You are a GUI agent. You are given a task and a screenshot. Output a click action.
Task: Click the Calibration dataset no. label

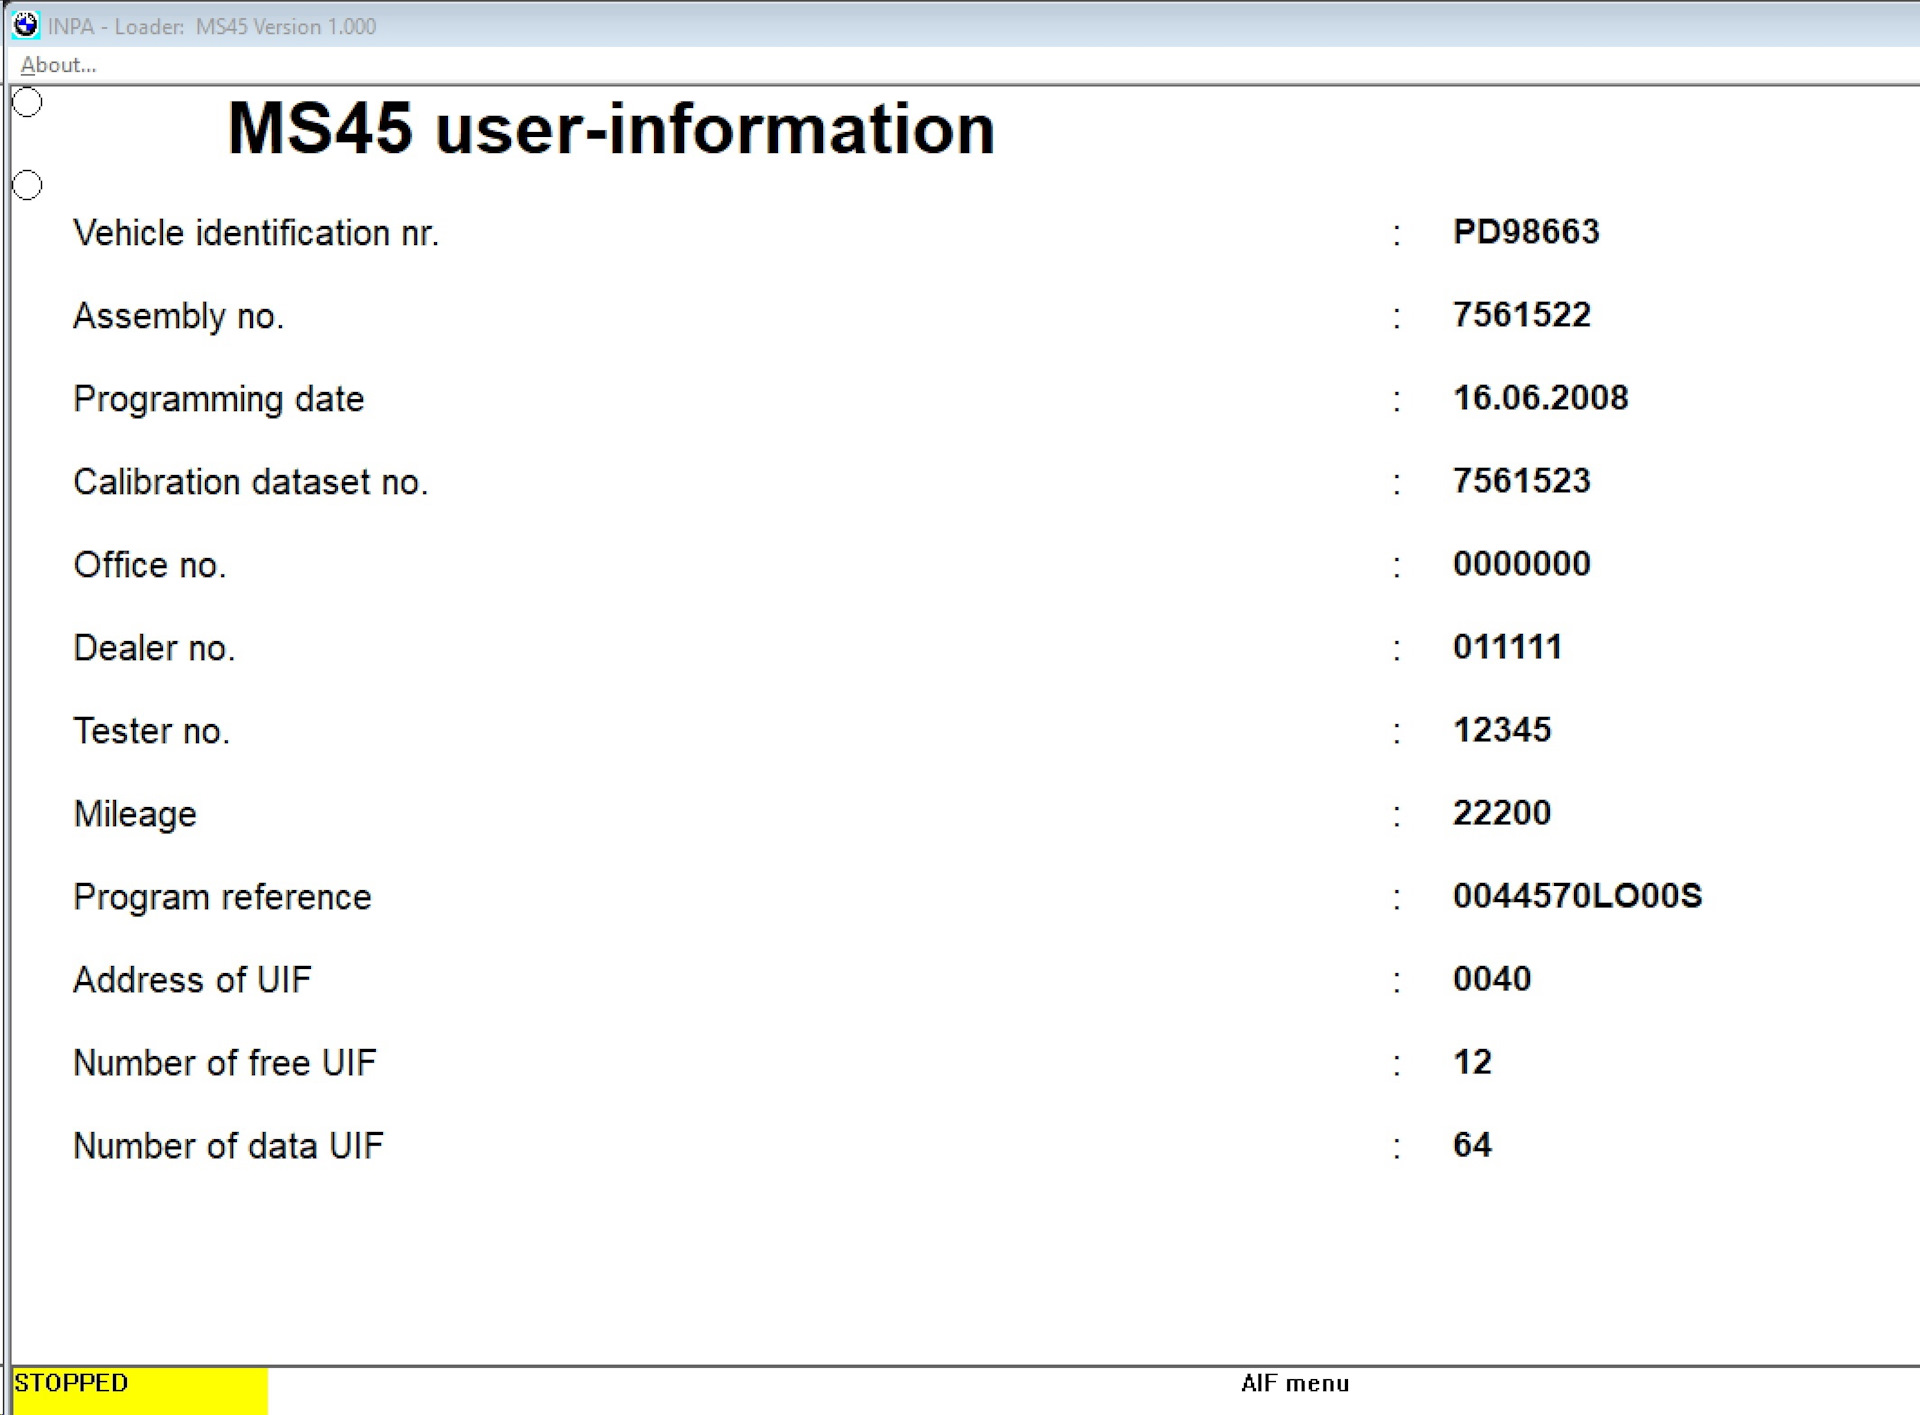coord(251,482)
